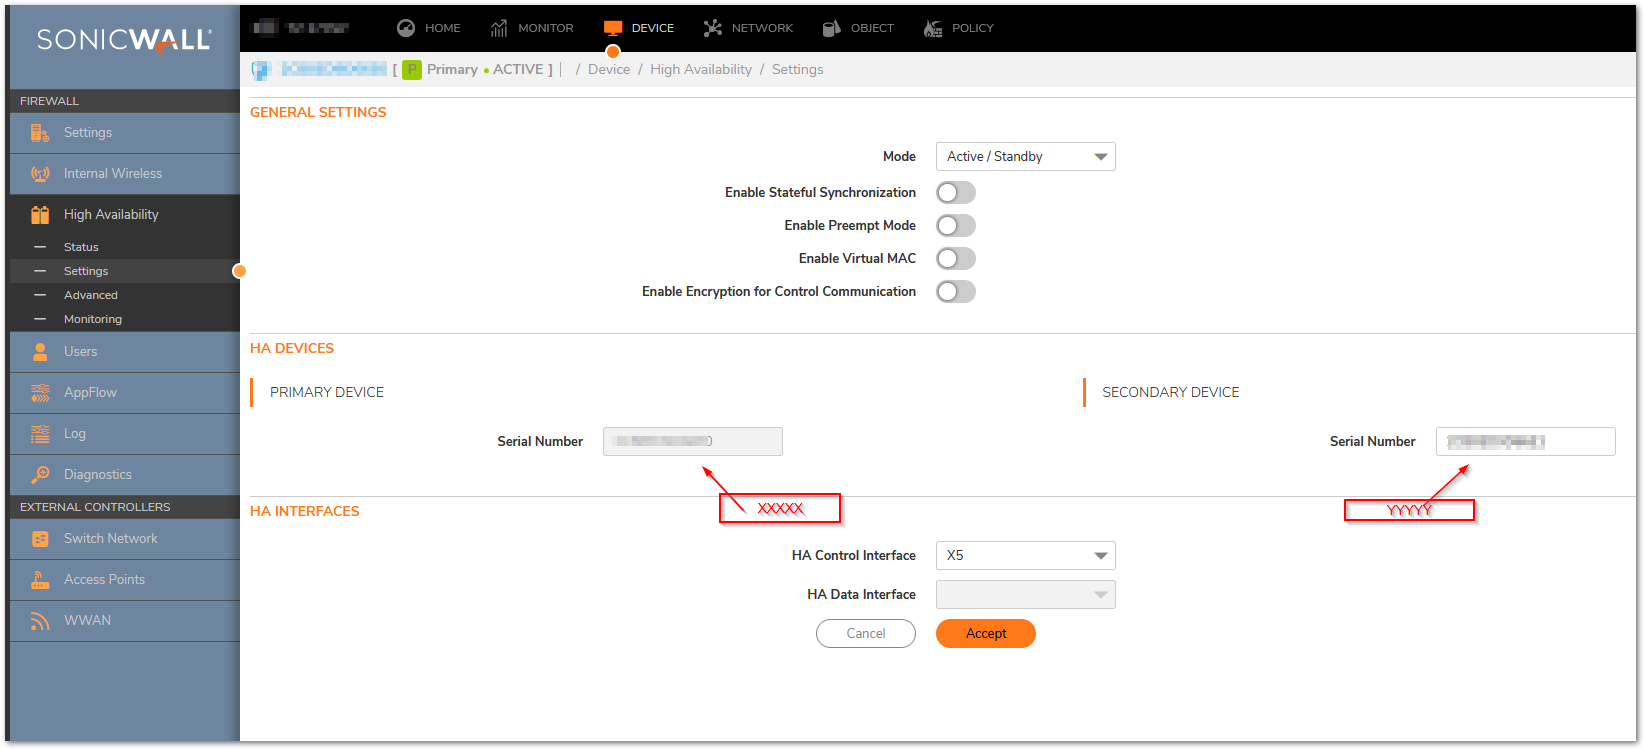The image size is (1645, 750).
Task: Enable Encryption for Control Communication toggle
Action: tap(955, 292)
